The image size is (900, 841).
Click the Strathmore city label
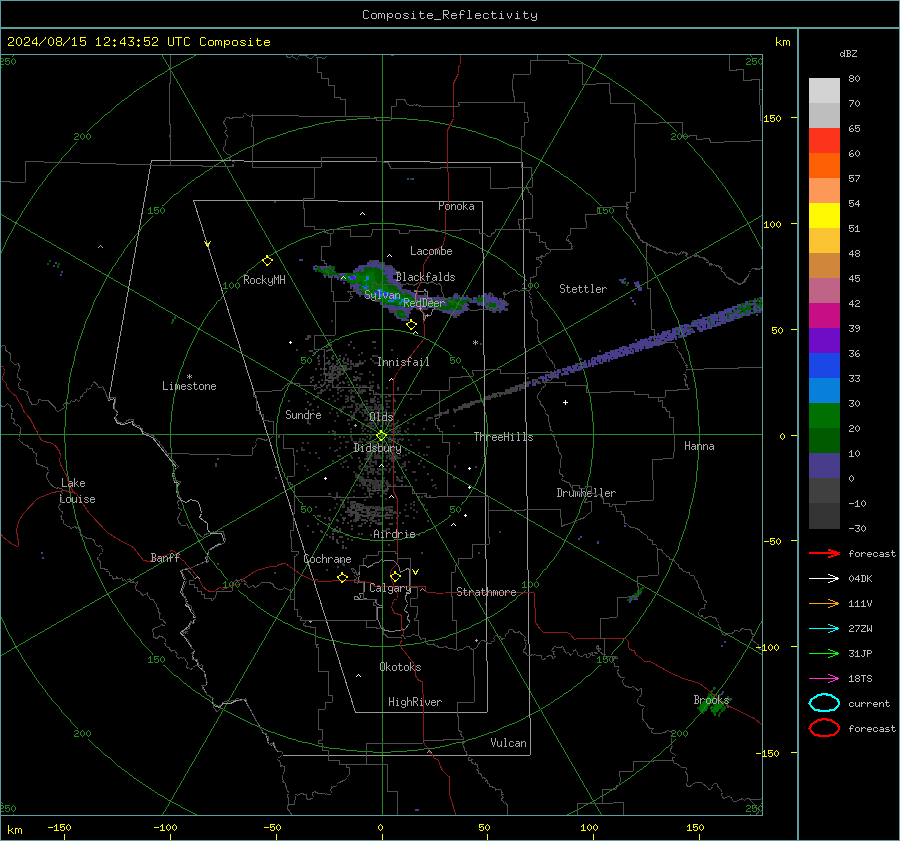pyautogui.click(x=486, y=592)
